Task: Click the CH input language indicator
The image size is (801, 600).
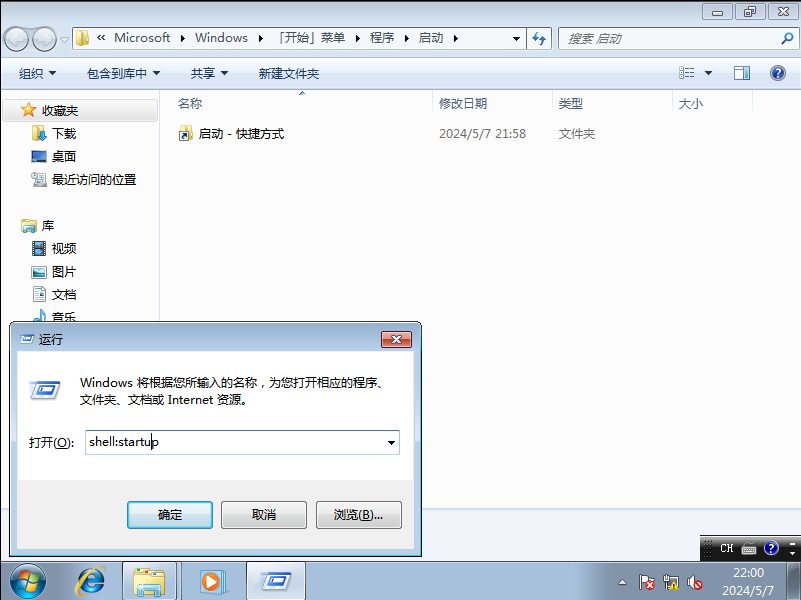Action: (x=726, y=548)
